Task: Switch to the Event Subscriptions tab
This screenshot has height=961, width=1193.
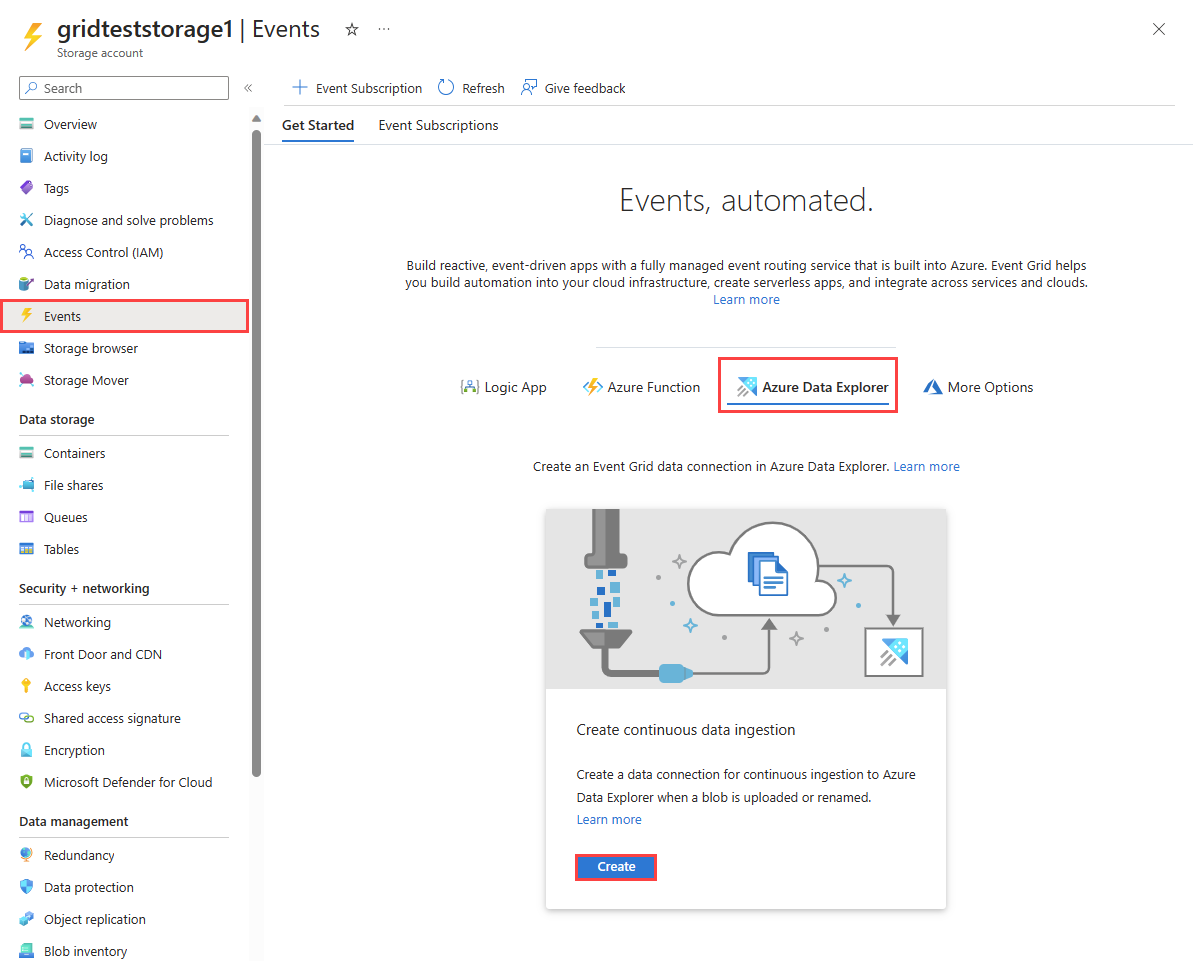Action: click(x=438, y=126)
